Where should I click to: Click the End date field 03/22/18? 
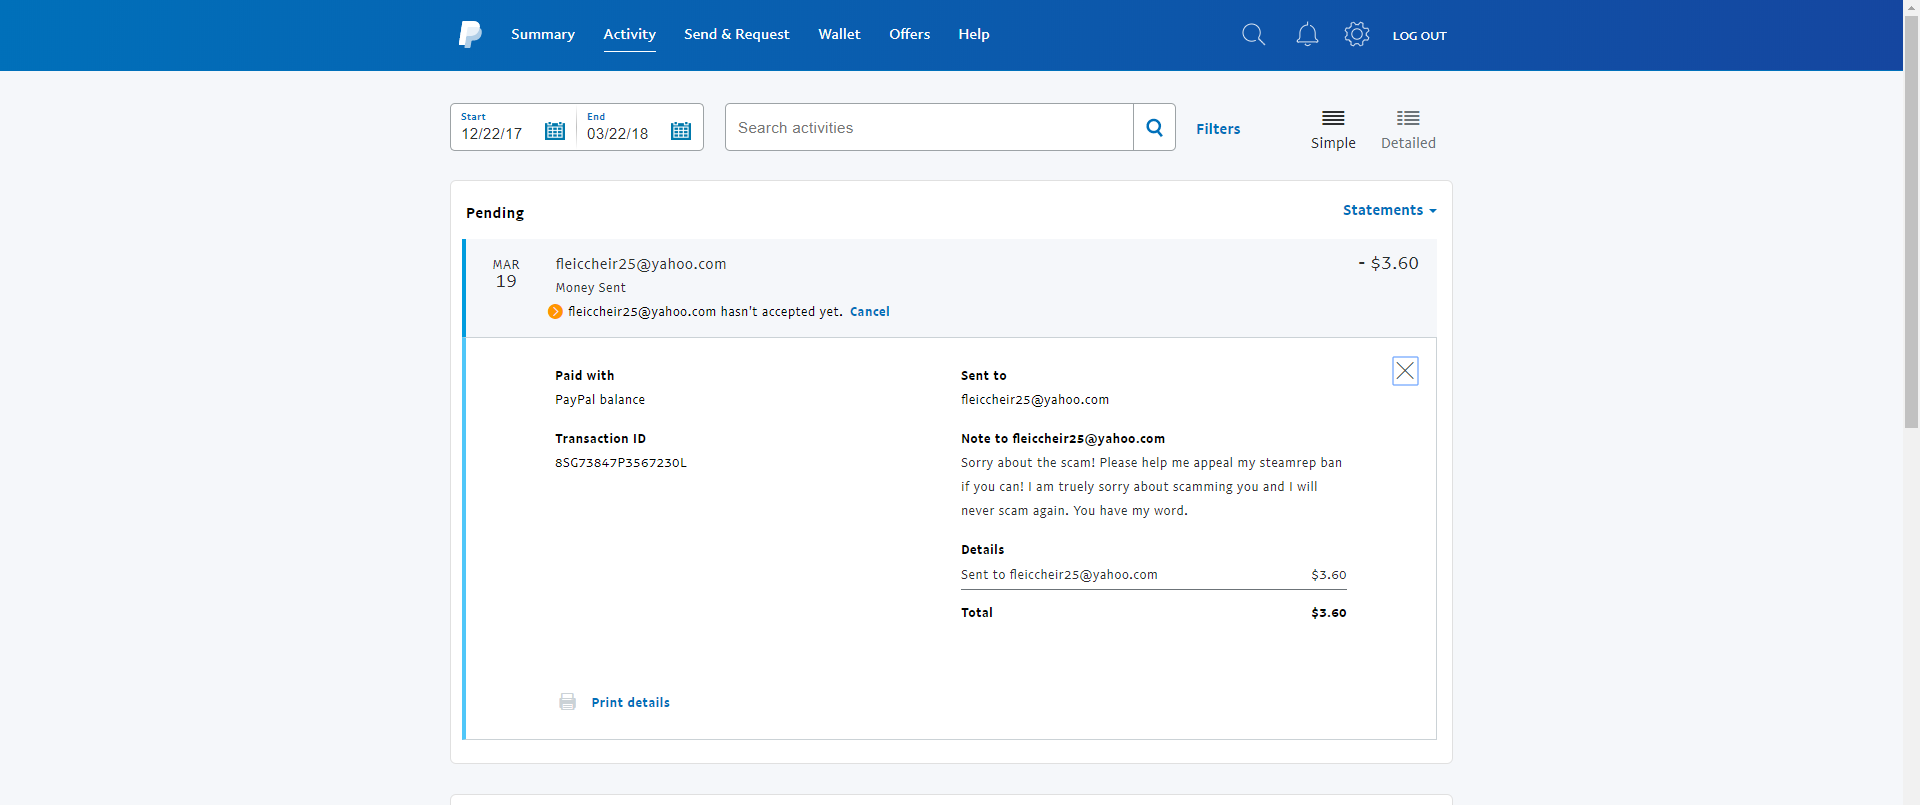point(618,133)
